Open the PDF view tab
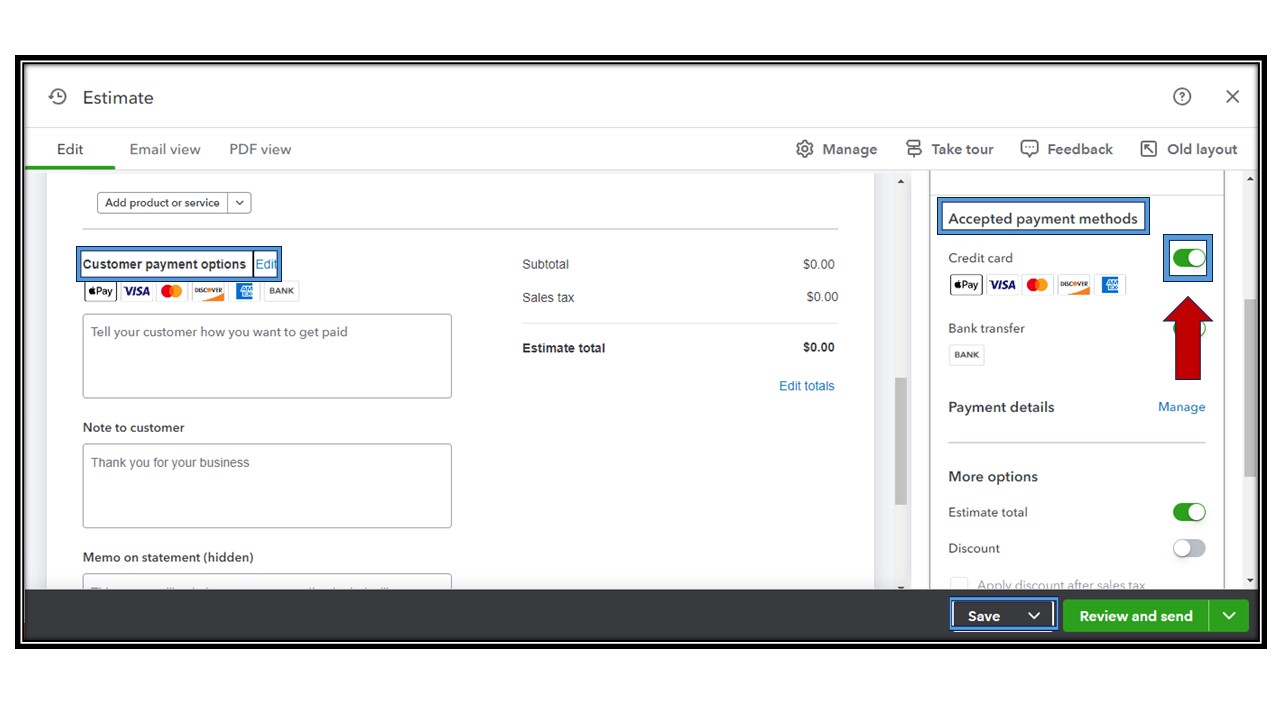The width and height of the screenshot is (1280, 720). [260, 149]
